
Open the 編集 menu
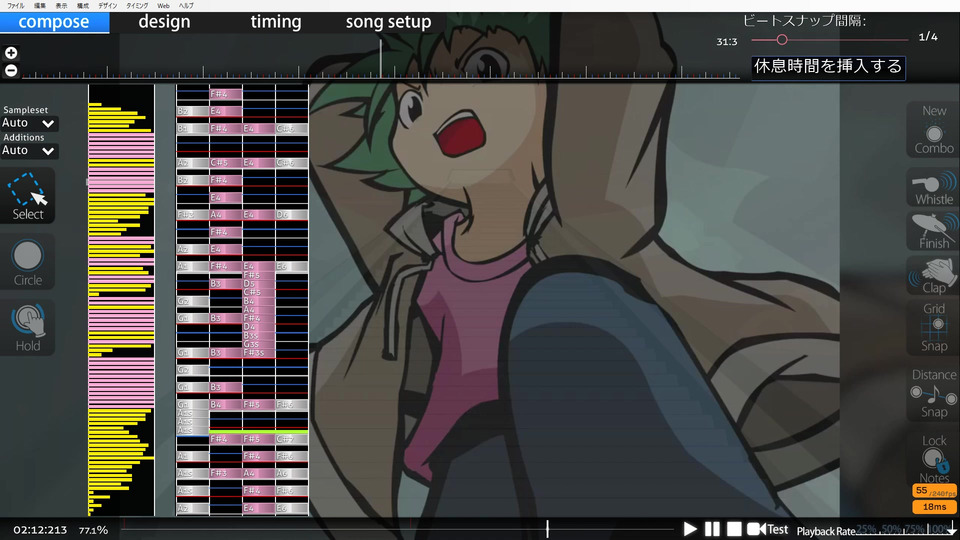click(40, 6)
